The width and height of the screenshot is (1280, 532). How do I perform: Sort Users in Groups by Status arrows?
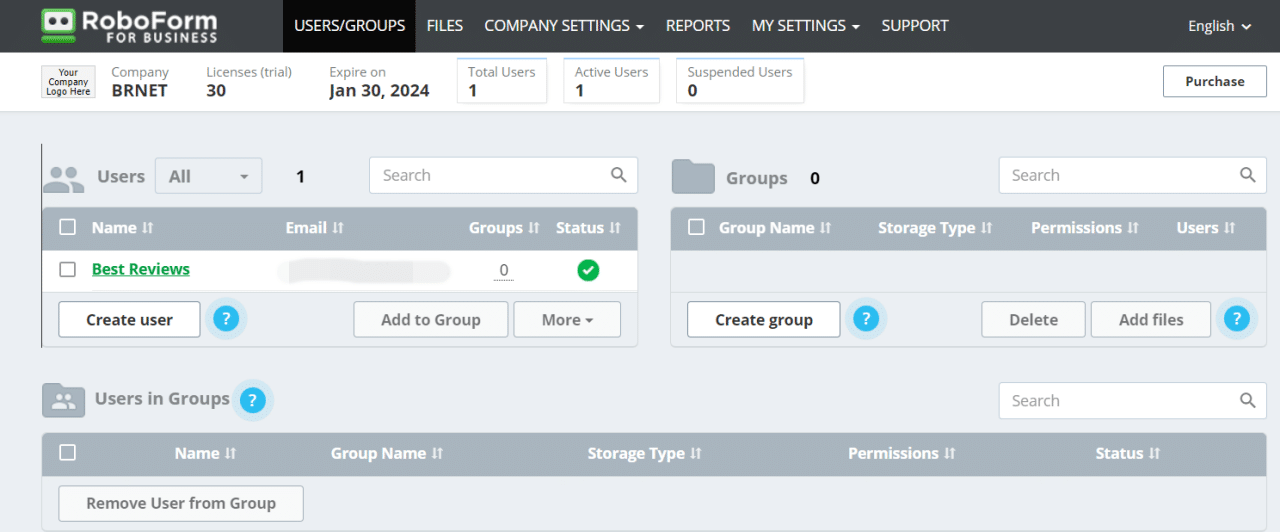pyautogui.click(x=1154, y=454)
